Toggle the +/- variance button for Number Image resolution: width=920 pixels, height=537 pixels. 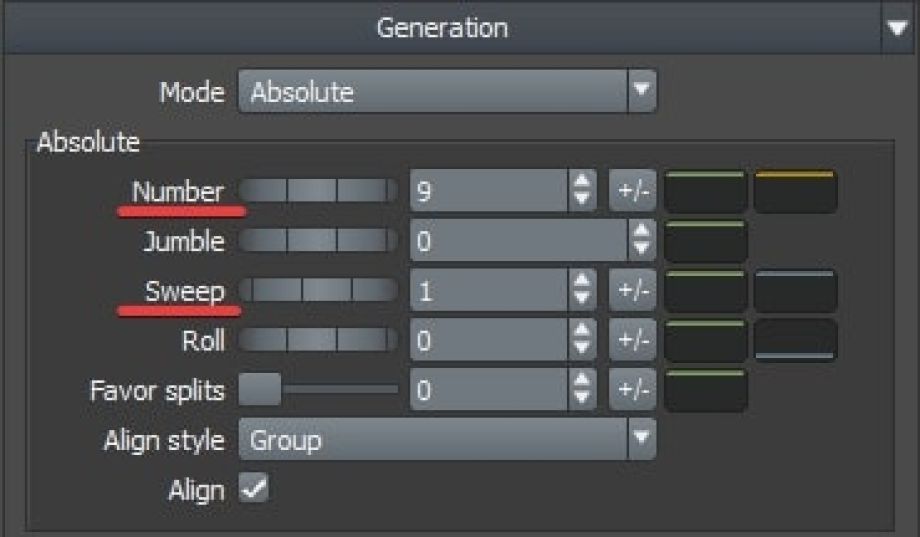click(632, 191)
